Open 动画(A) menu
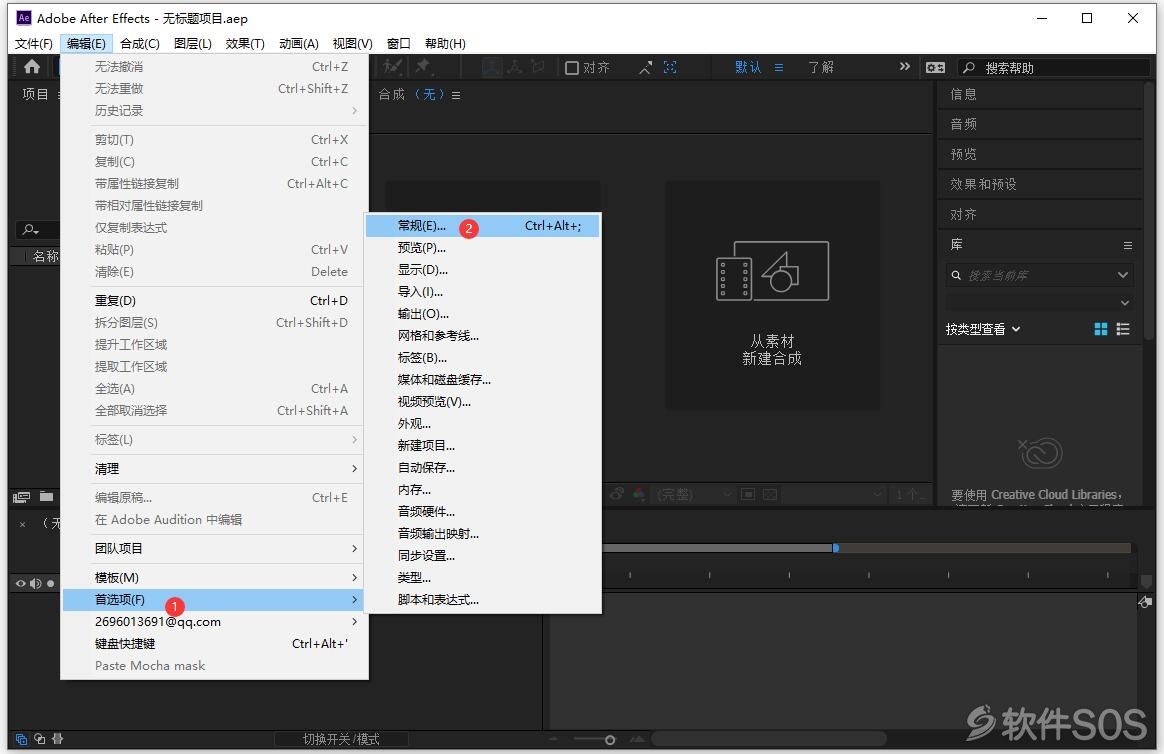The height and width of the screenshot is (754, 1164). 298,43
